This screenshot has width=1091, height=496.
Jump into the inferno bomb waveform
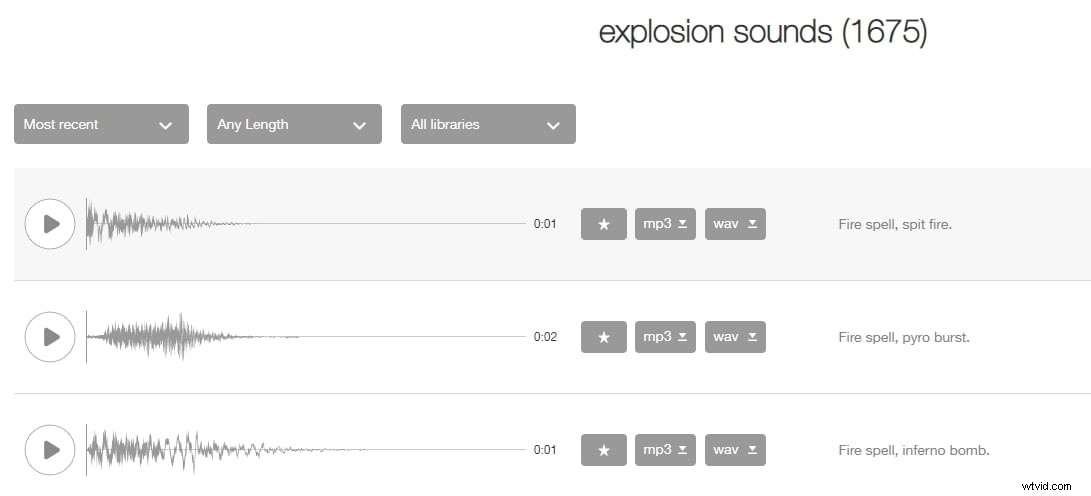pyautogui.click(x=306, y=450)
